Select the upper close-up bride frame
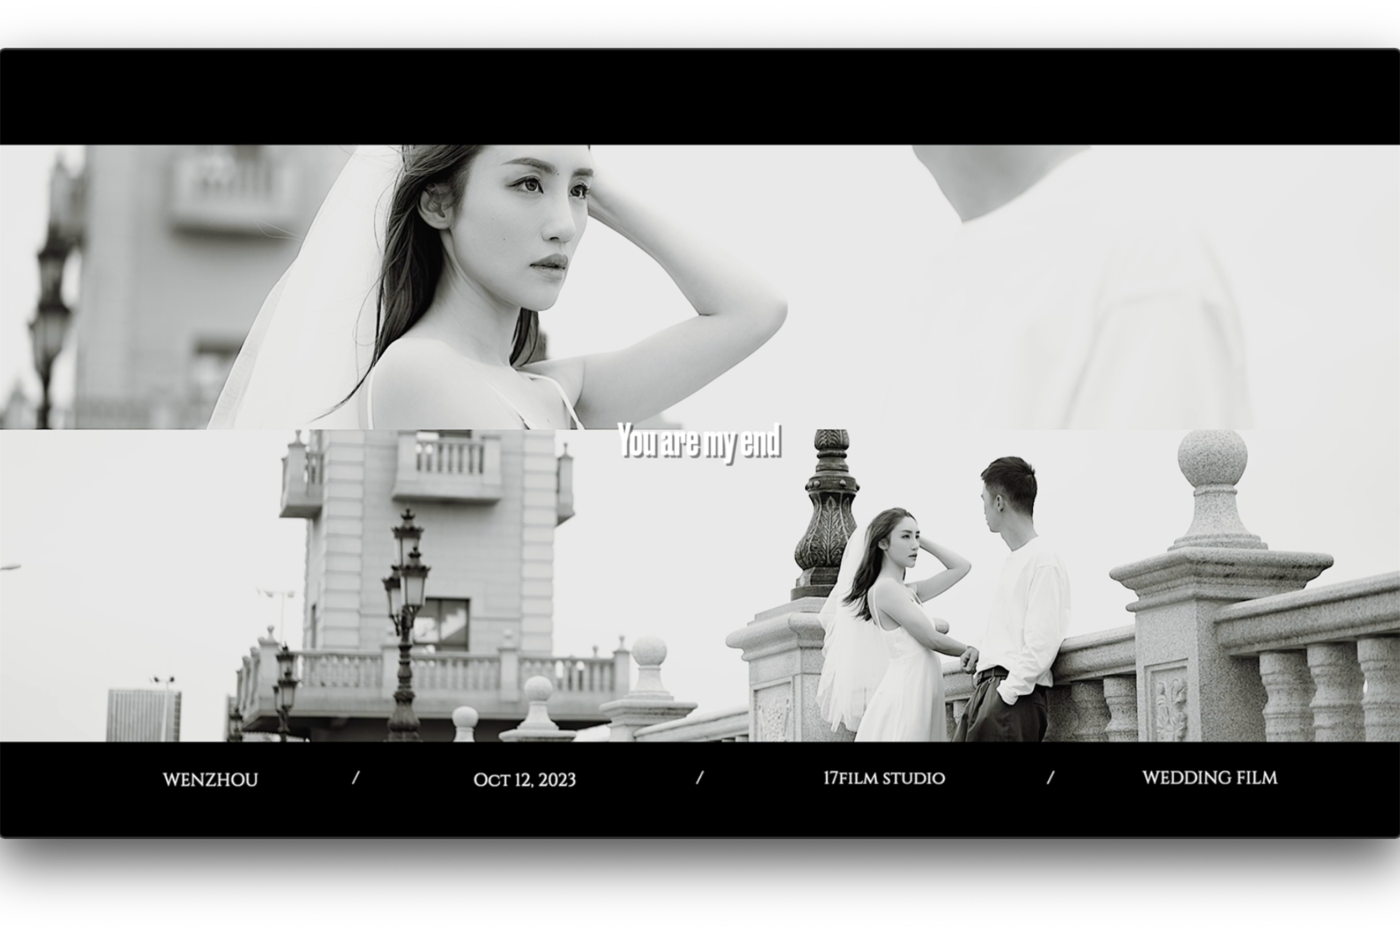This screenshot has height=933, width=1400. pos(700,288)
